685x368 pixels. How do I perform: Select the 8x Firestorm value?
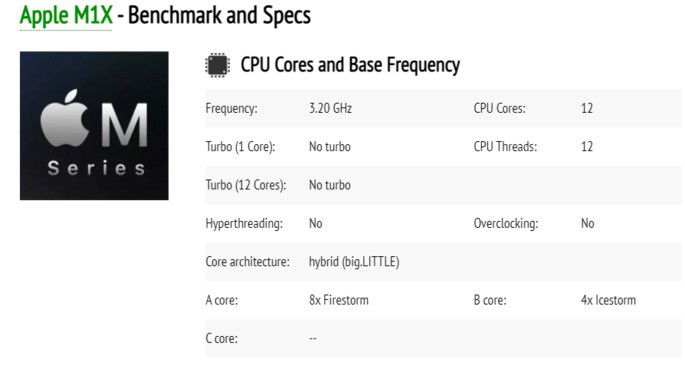tap(339, 300)
